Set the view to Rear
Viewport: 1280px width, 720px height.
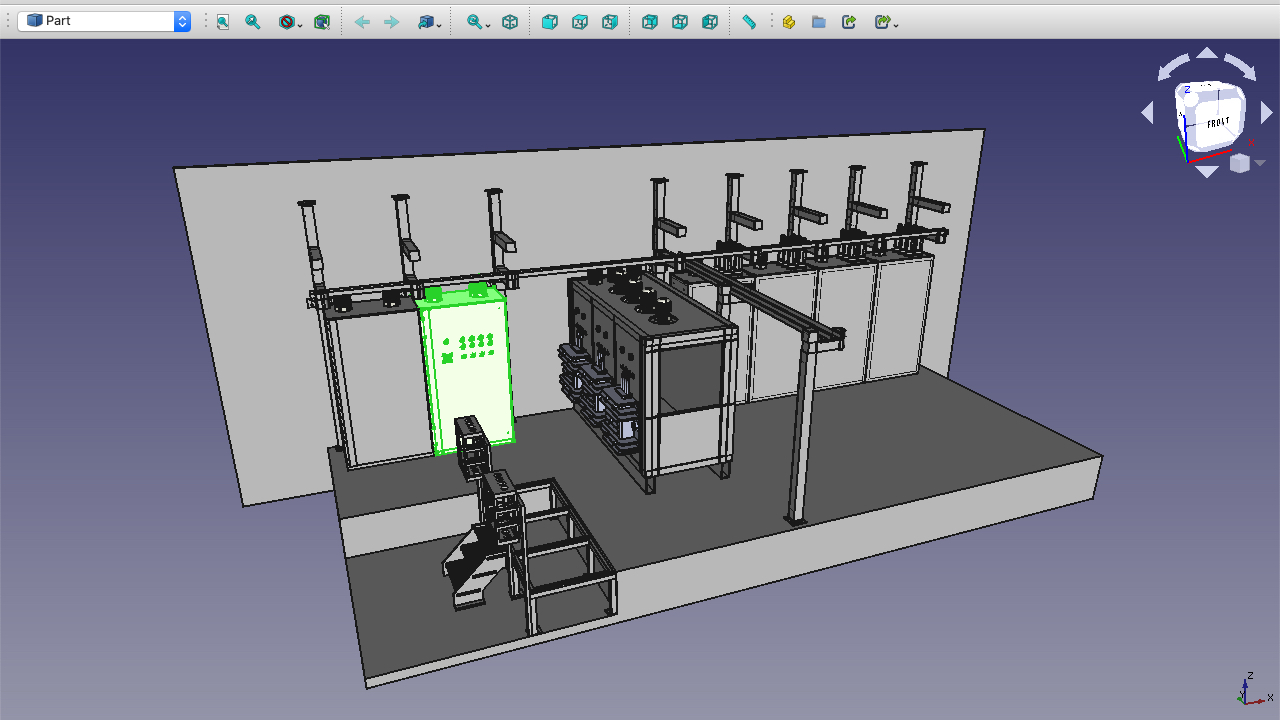650,21
